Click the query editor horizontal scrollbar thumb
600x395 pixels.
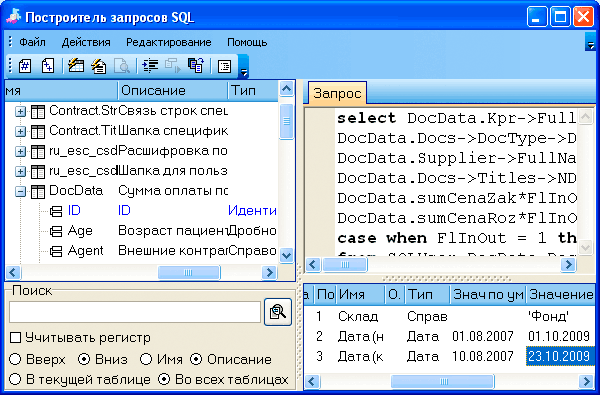(x=345, y=264)
